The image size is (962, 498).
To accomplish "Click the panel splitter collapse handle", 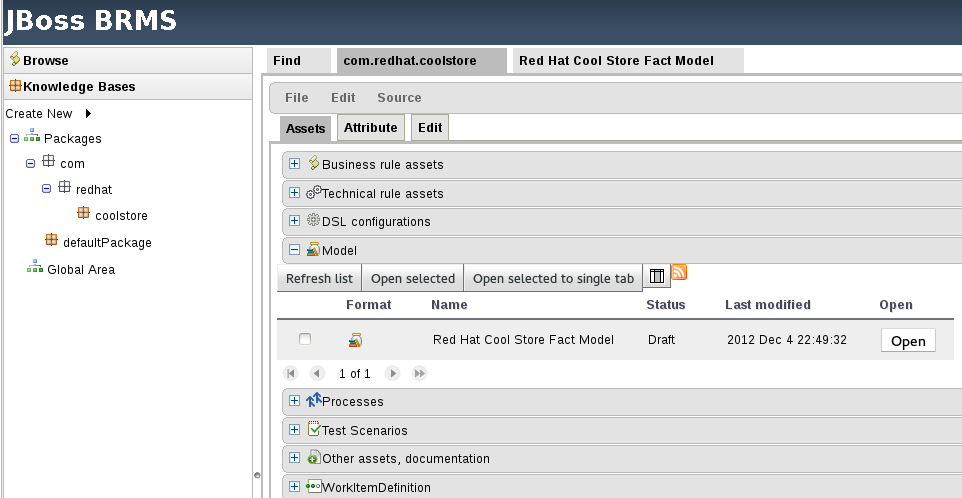I will point(257,475).
